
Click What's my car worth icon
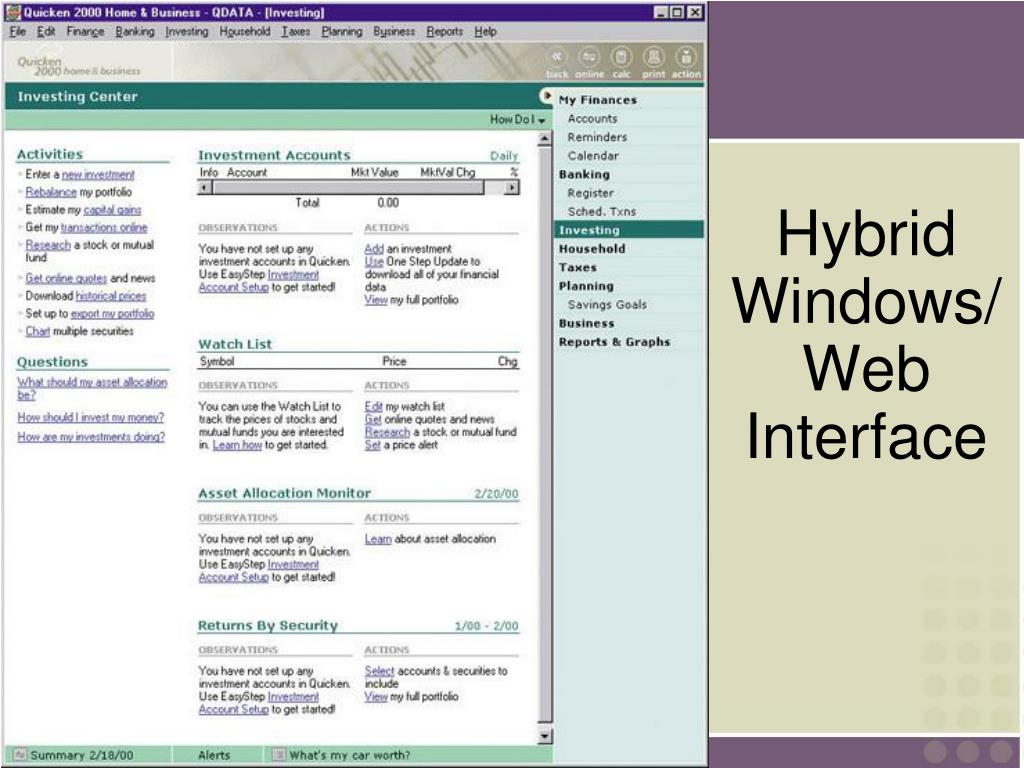279,755
